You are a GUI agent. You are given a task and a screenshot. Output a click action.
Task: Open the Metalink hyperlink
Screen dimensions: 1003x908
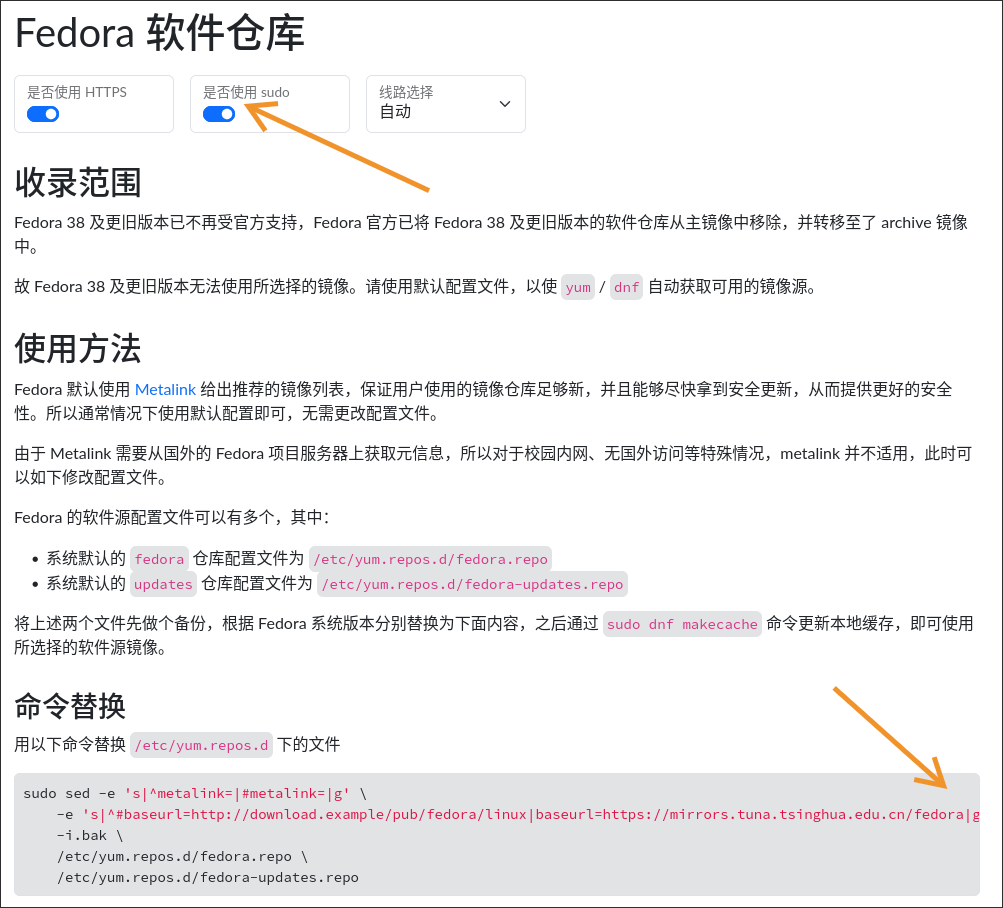[165, 389]
